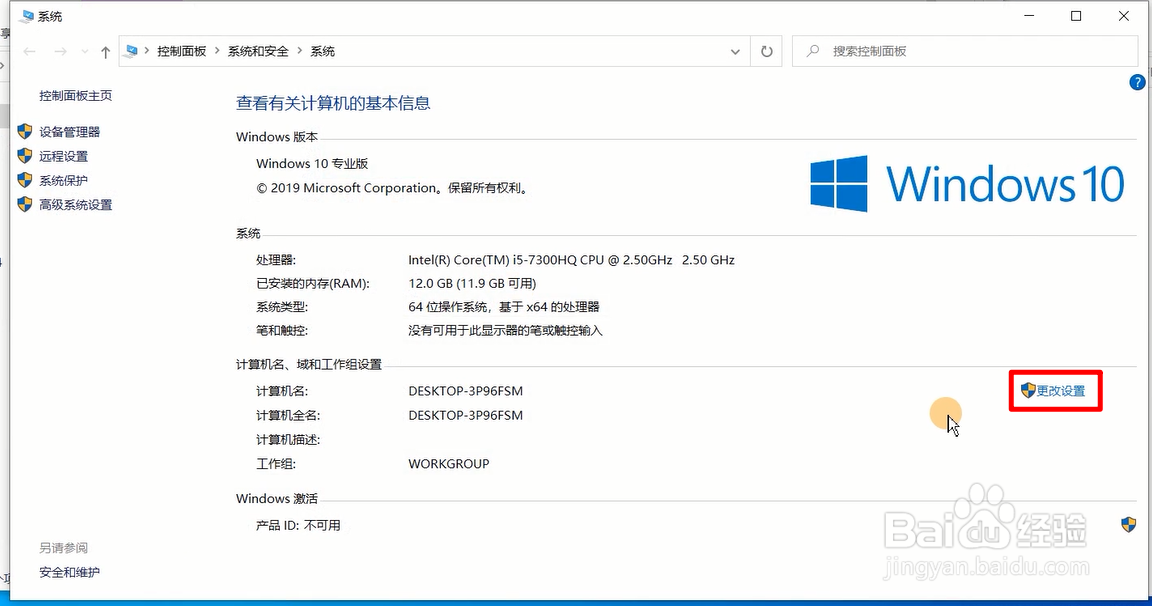Image resolution: width=1152 pixels, height=606 pixels.
Task: Click the search magnifier icon
Action: point(813,51)
